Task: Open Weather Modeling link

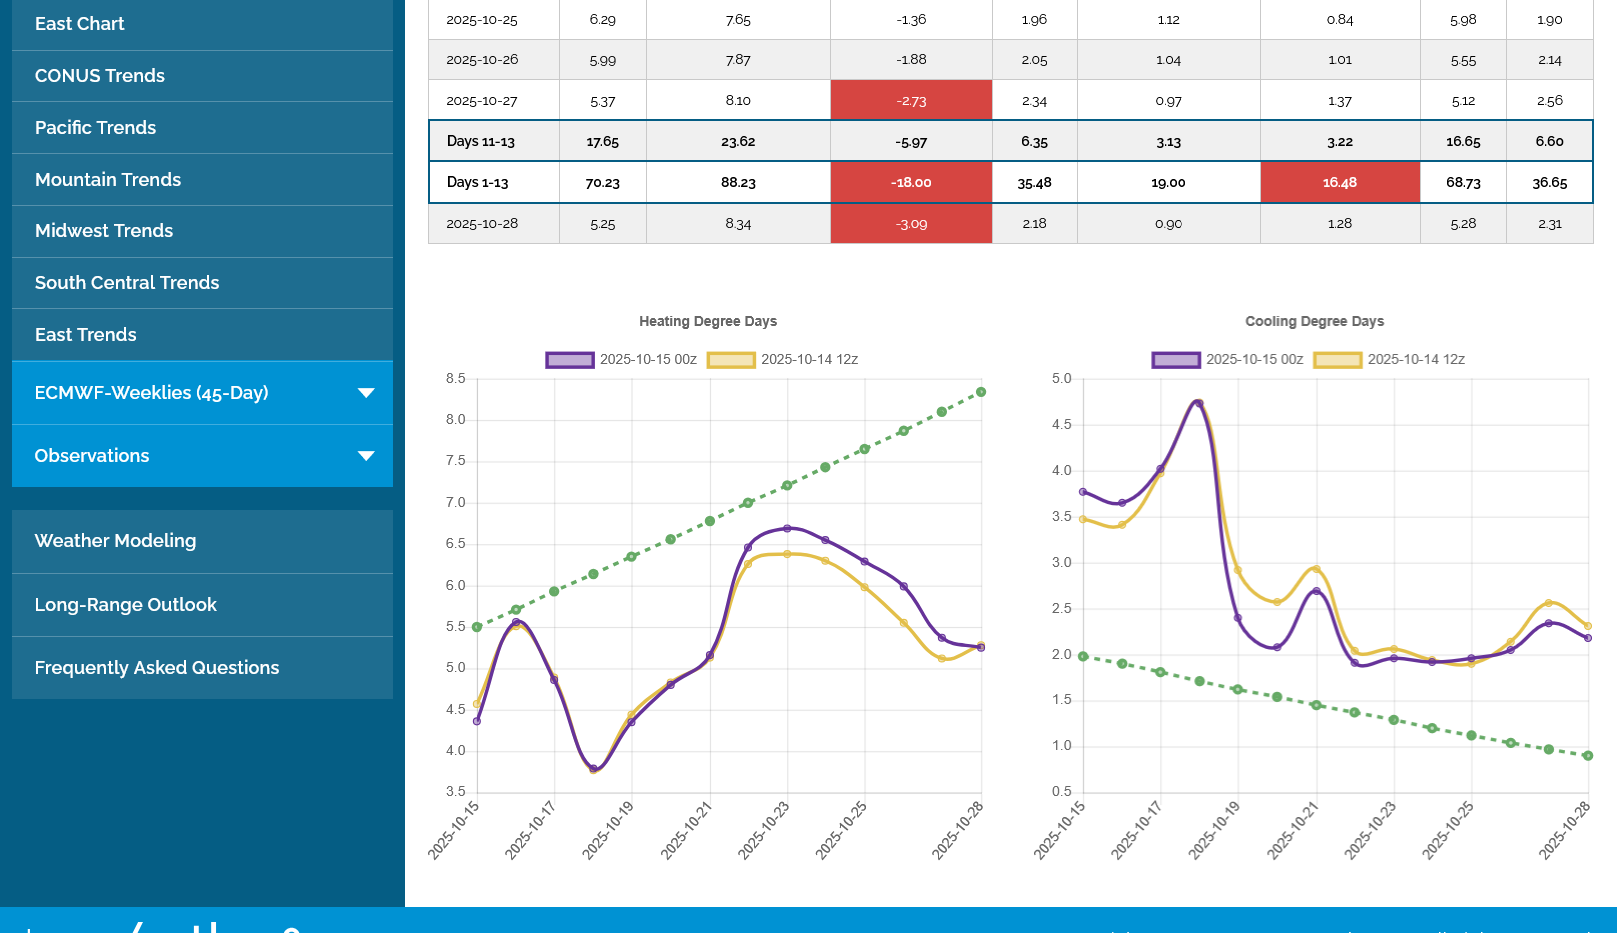Action: coord(116,541)
